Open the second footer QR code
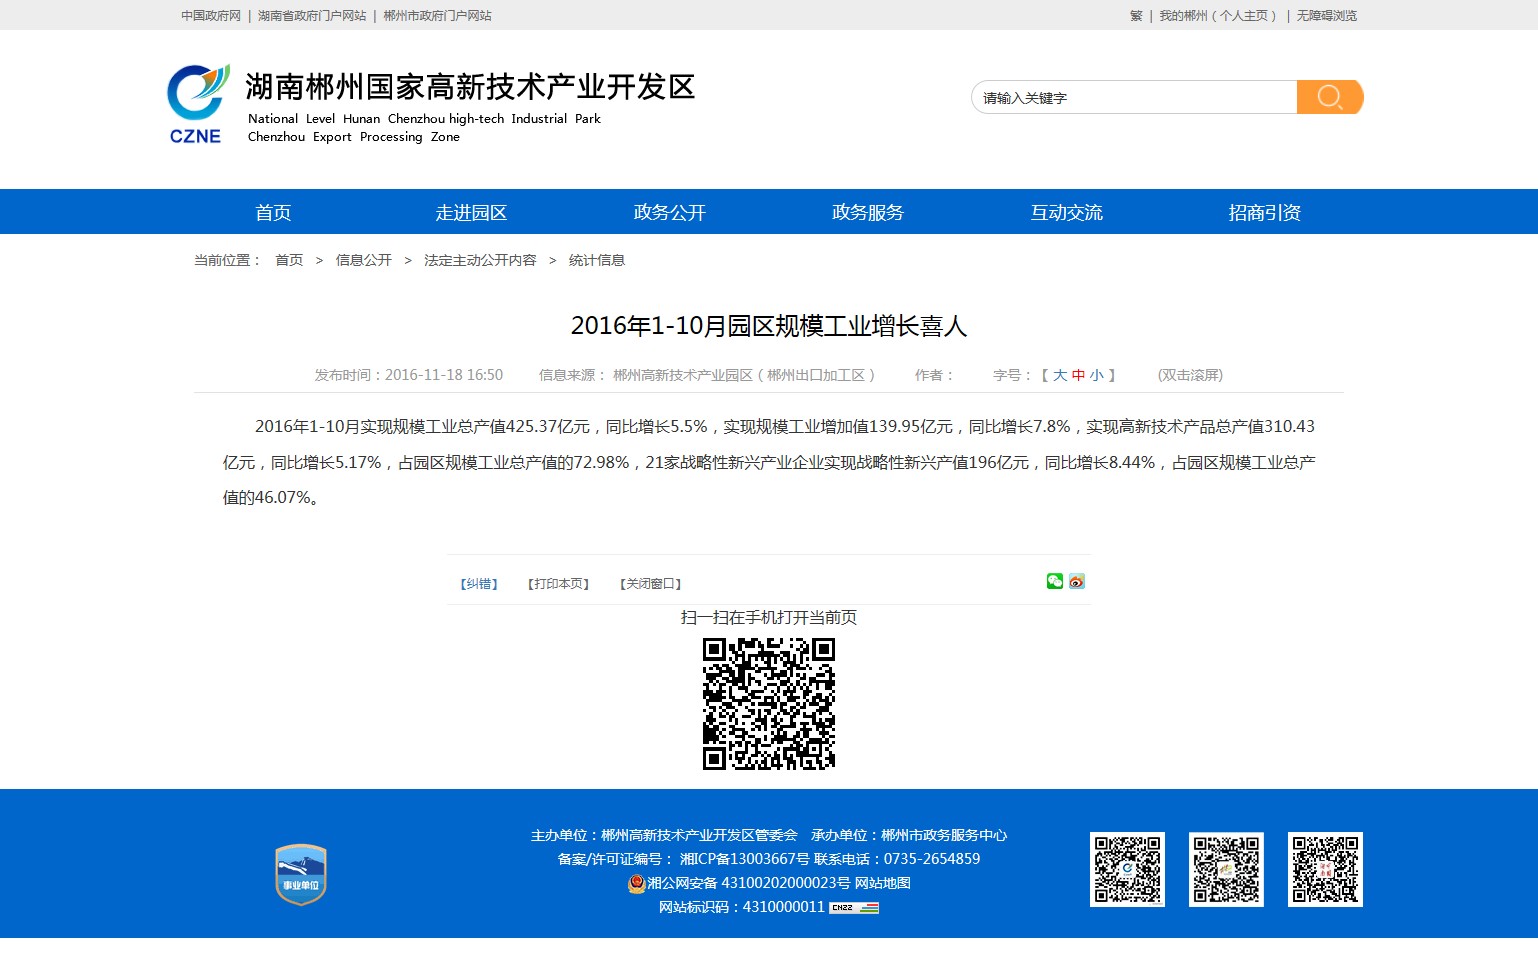1538x959 pixels. click(1226, 870)
